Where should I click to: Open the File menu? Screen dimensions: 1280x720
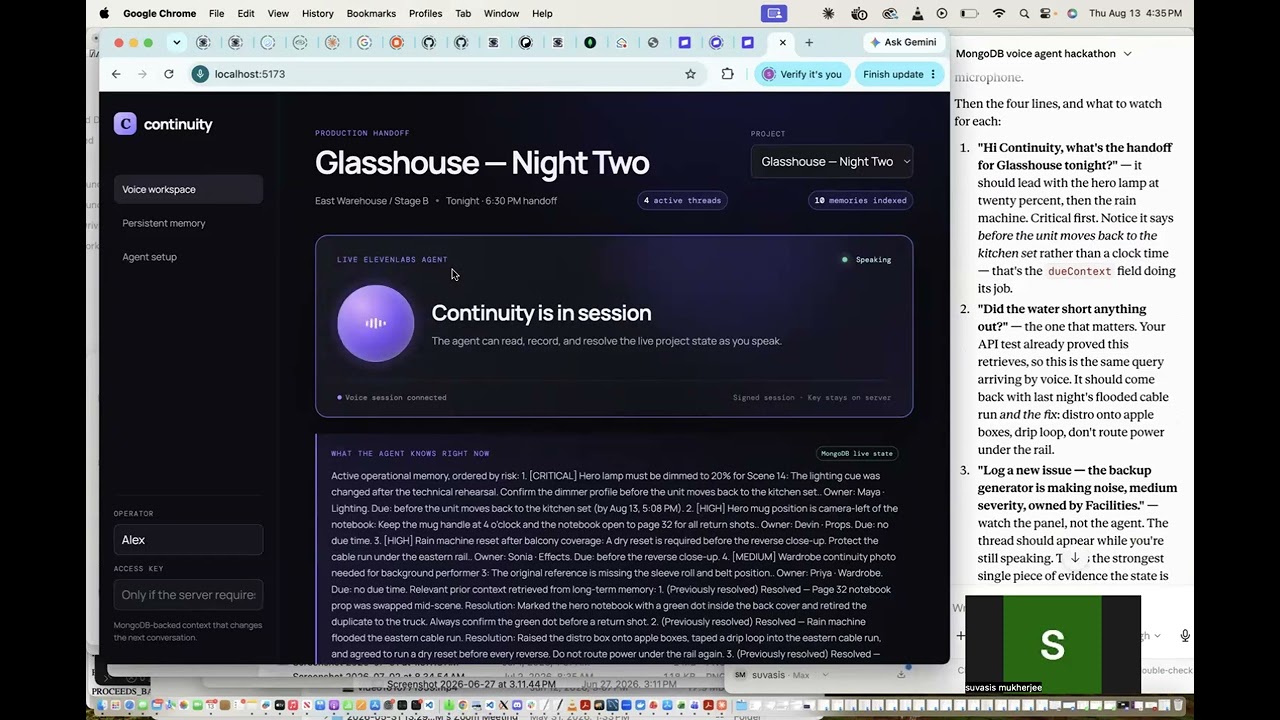[216, 13]
